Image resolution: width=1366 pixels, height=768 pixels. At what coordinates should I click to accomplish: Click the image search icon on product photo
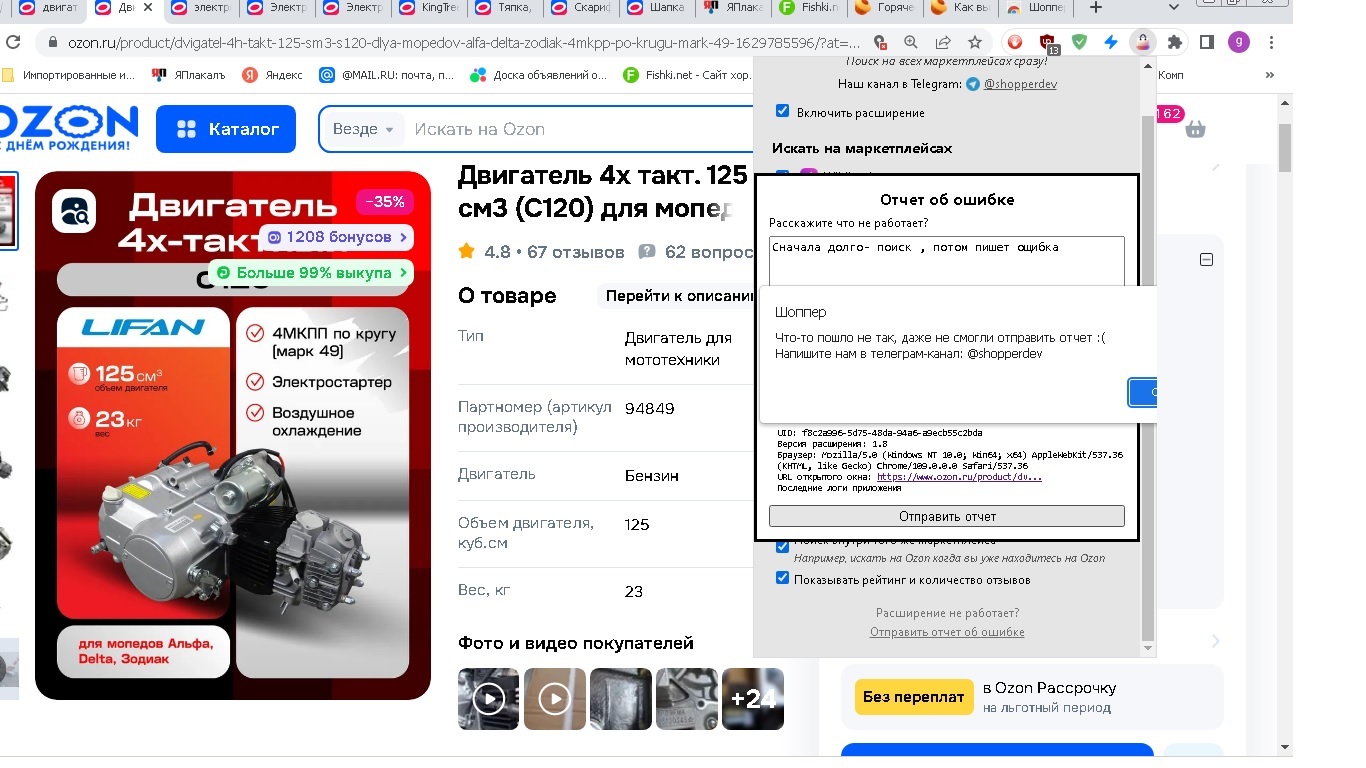pos(73,211)
